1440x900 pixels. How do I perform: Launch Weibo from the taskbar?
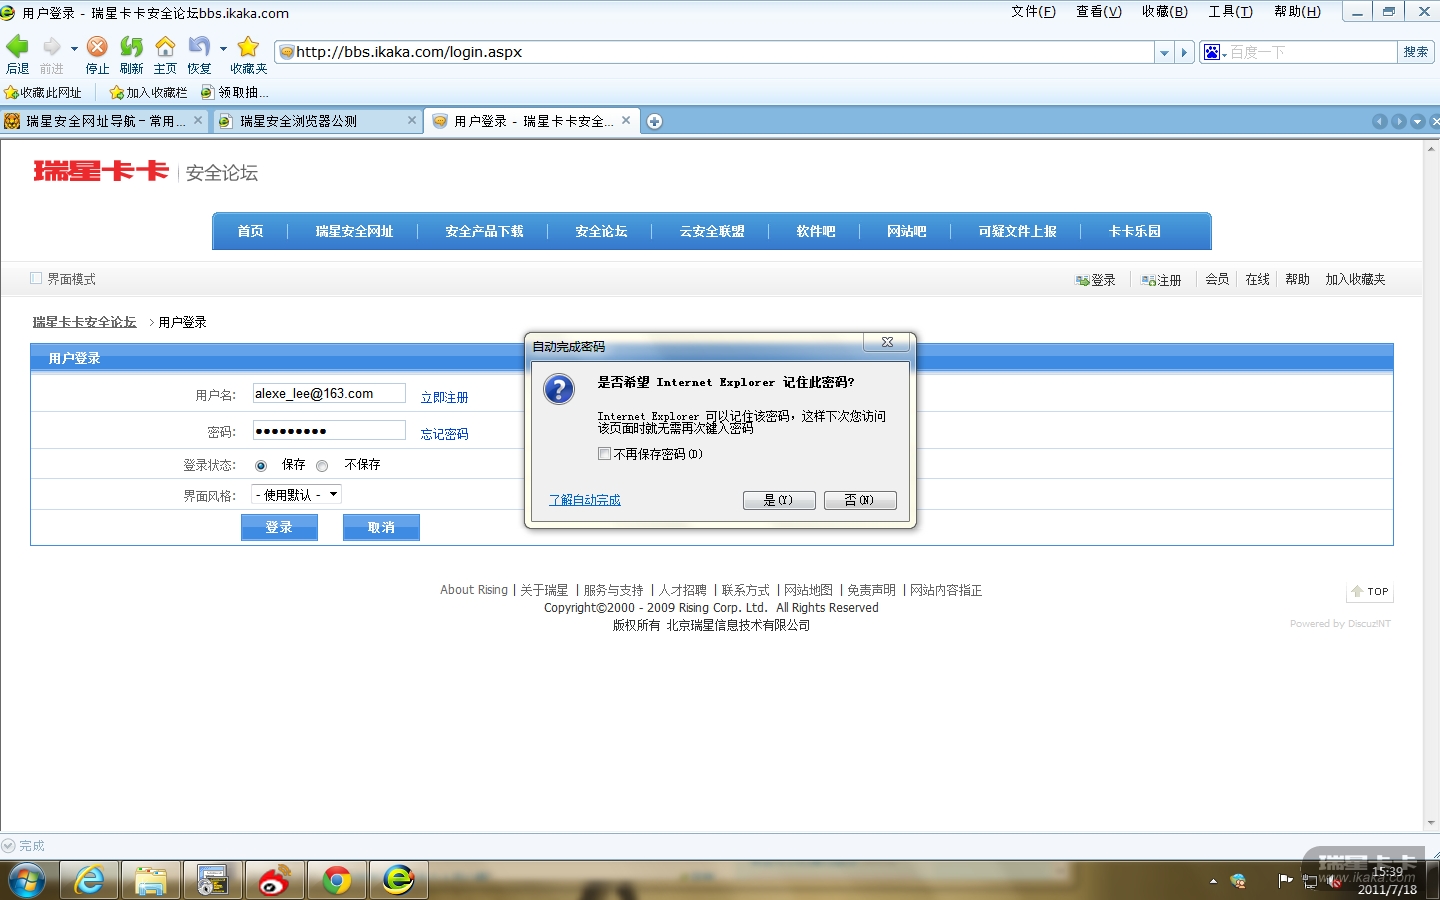275,881
